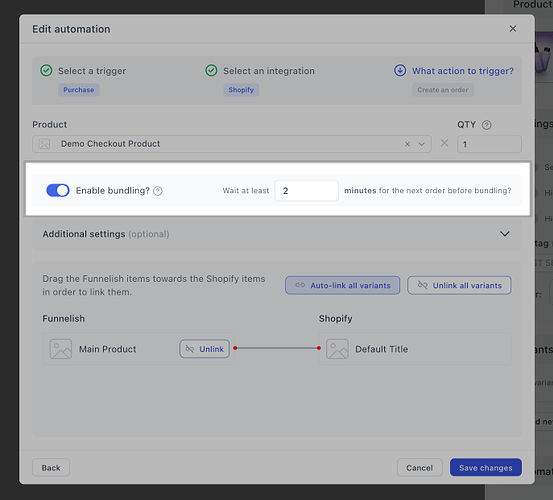Viewport: 553px width, 500px height.
Task: Click the Main Product image placeholder
Action: (x=61, y=349)
